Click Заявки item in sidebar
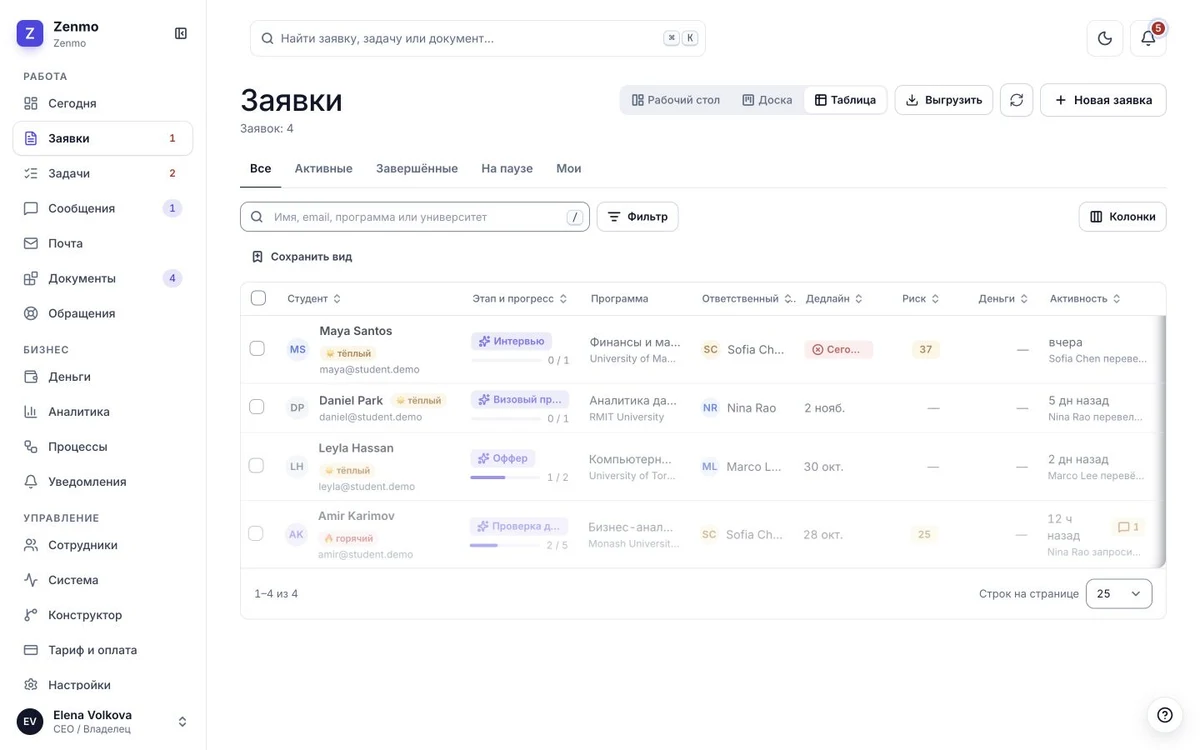Image resolution: width=1200 pixels, height=750 pixels. pos(103,138)
